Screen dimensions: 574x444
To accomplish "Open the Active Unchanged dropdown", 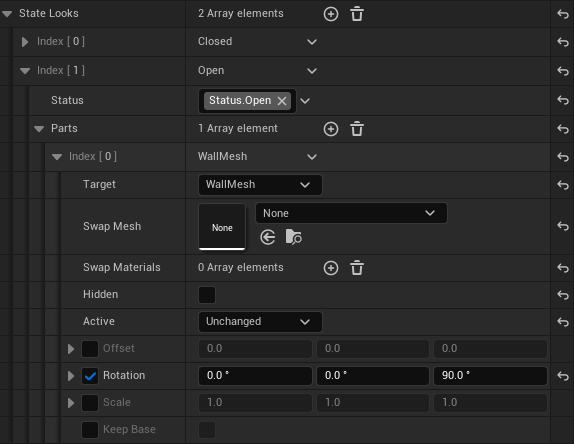I will pyautogui.click(x=260, y=322).
